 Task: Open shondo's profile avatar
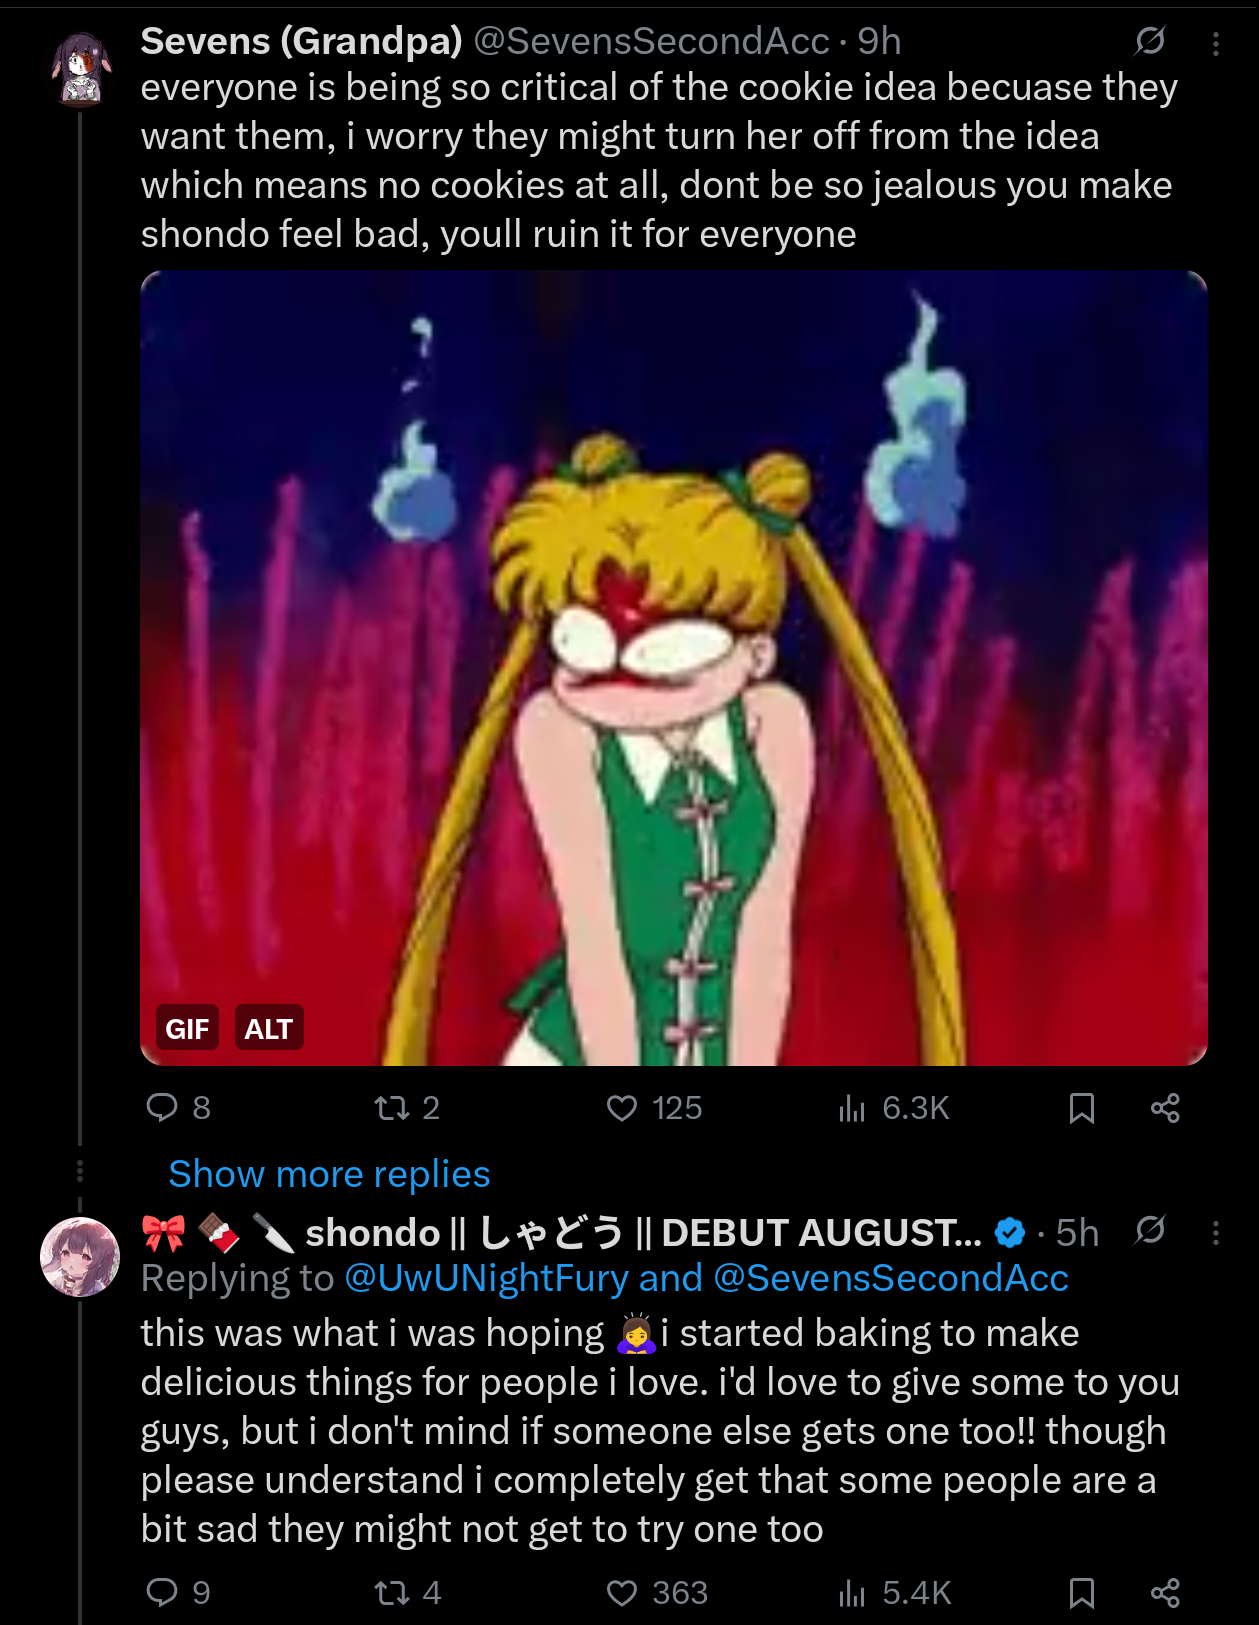point(80,1257)
